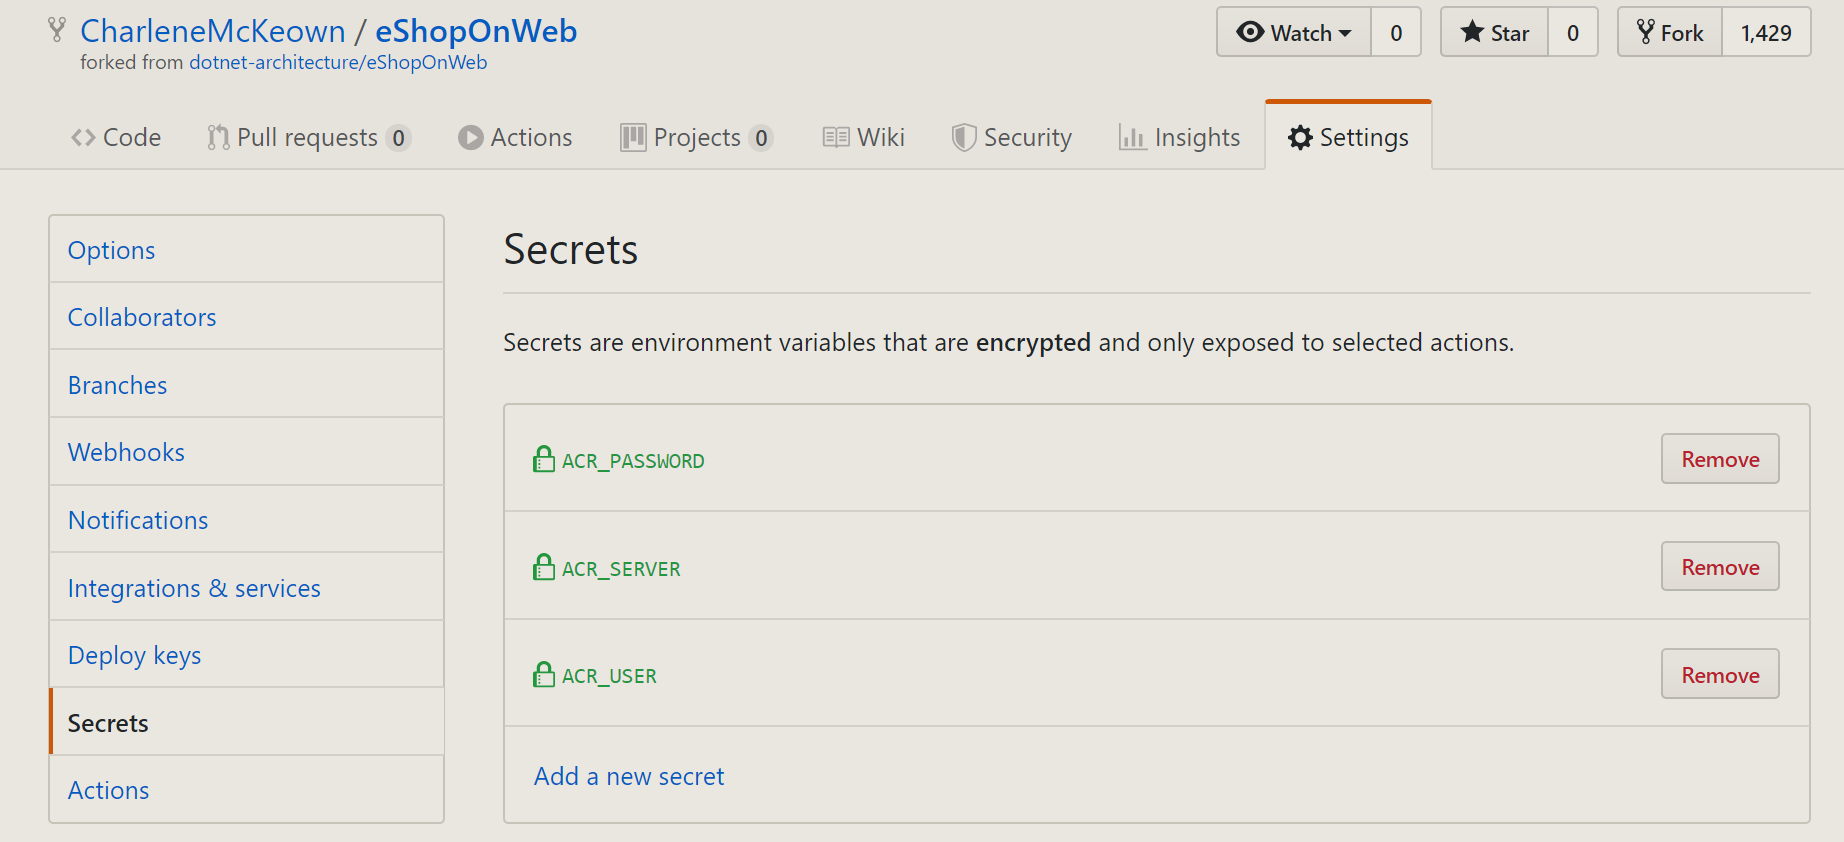
Task: Click the fork icon in Fork button
Action: [x=1645, y=32]
